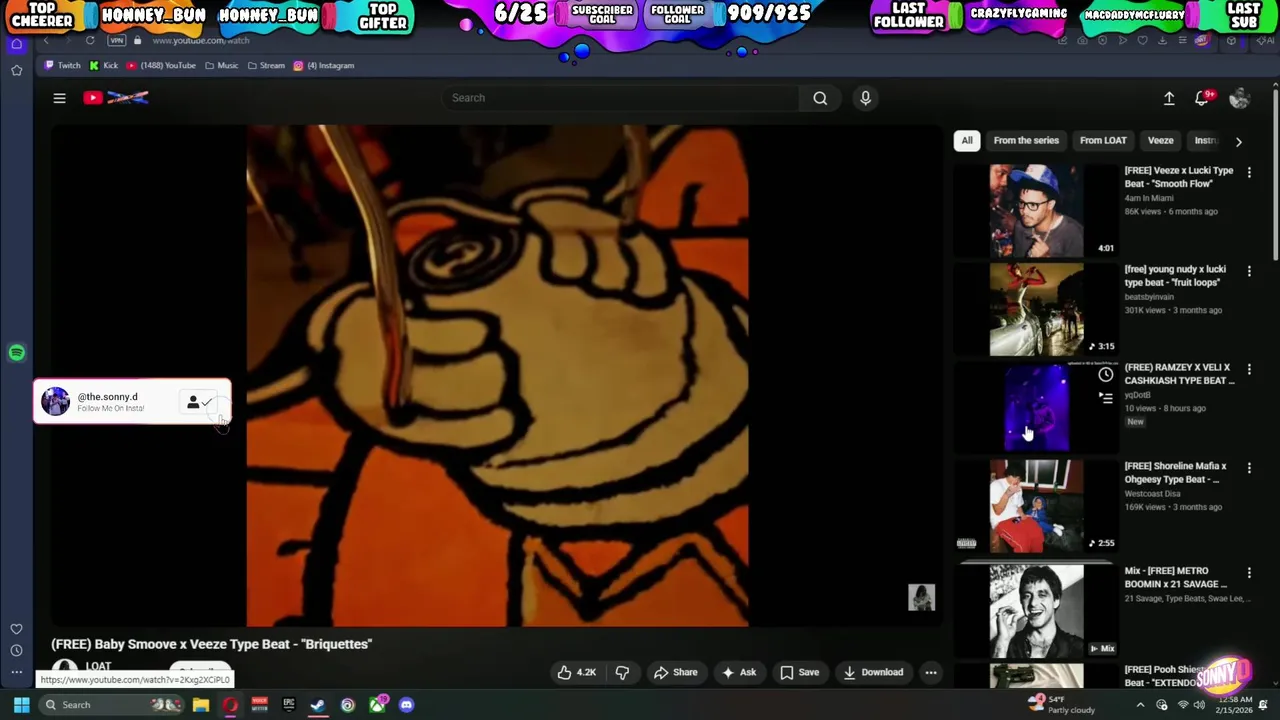
Task: Open more actions ellipsis under video
Action: [930, 672]
